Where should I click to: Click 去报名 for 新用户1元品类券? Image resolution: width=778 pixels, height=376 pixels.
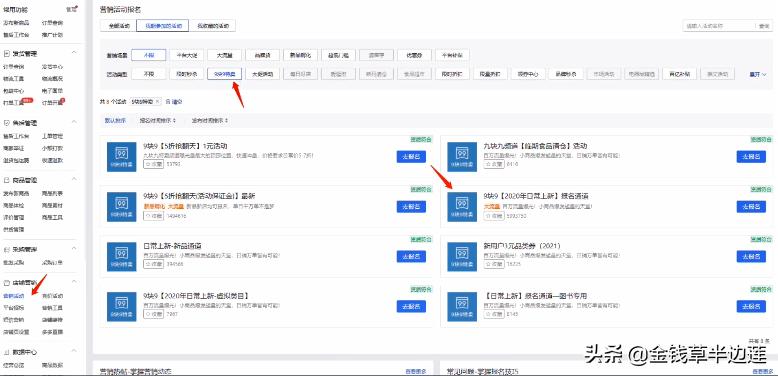751,256
